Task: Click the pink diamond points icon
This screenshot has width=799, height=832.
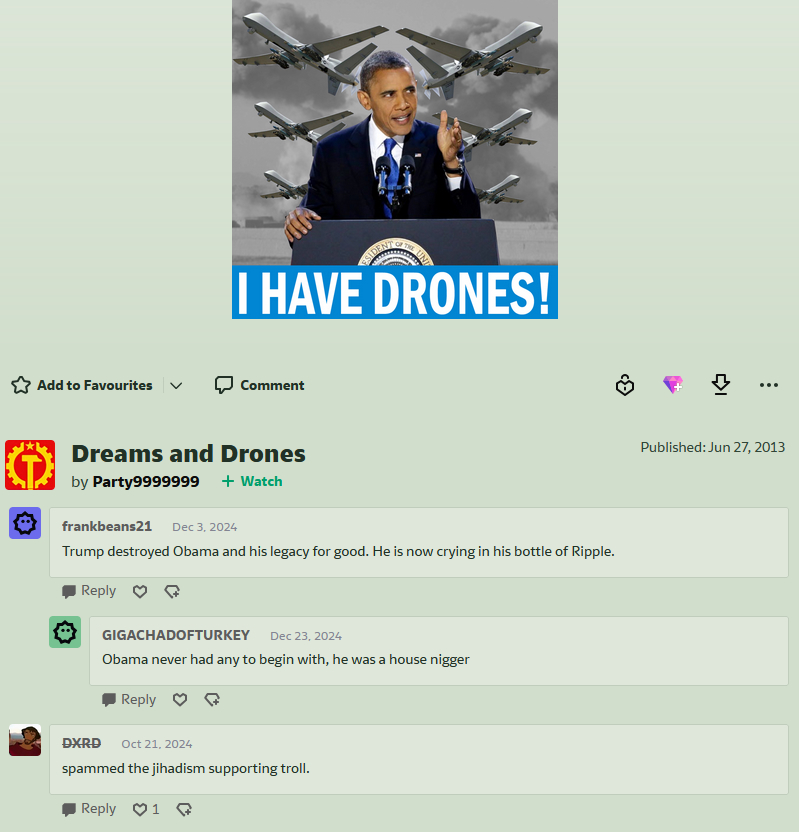Action: (x=673, y=385)
